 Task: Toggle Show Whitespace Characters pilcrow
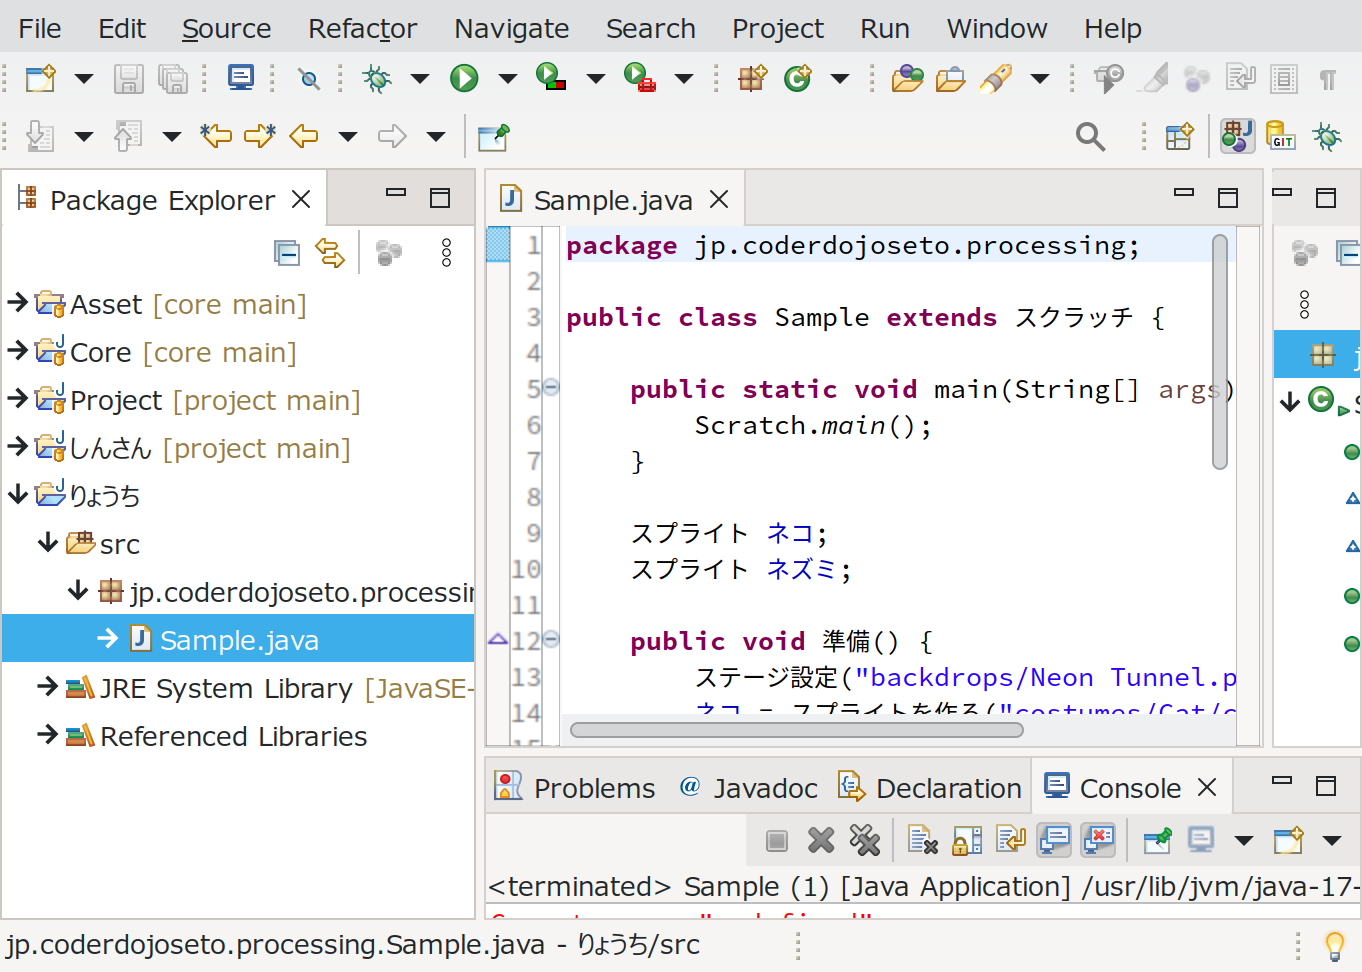(1327, 78)
